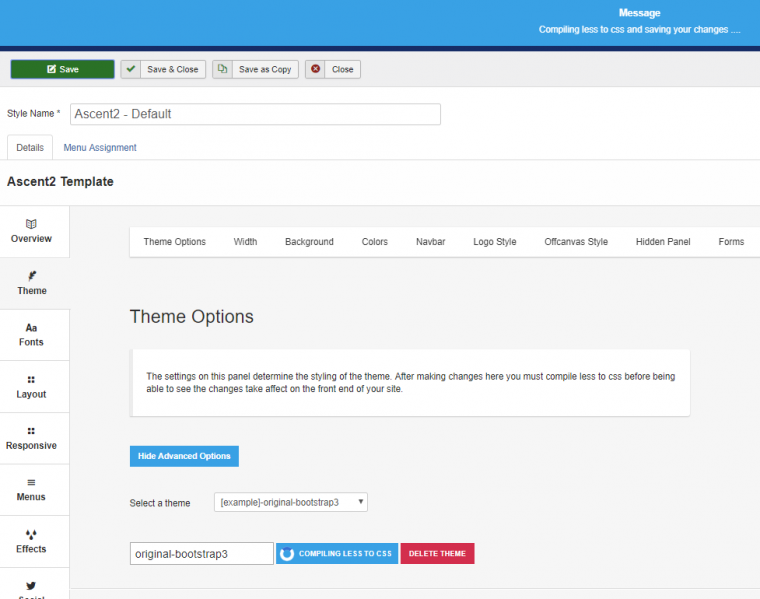The height and width of the screenshot is (599, 760).
Task: Click the red Delete Theme button
Action: [437, 553]
